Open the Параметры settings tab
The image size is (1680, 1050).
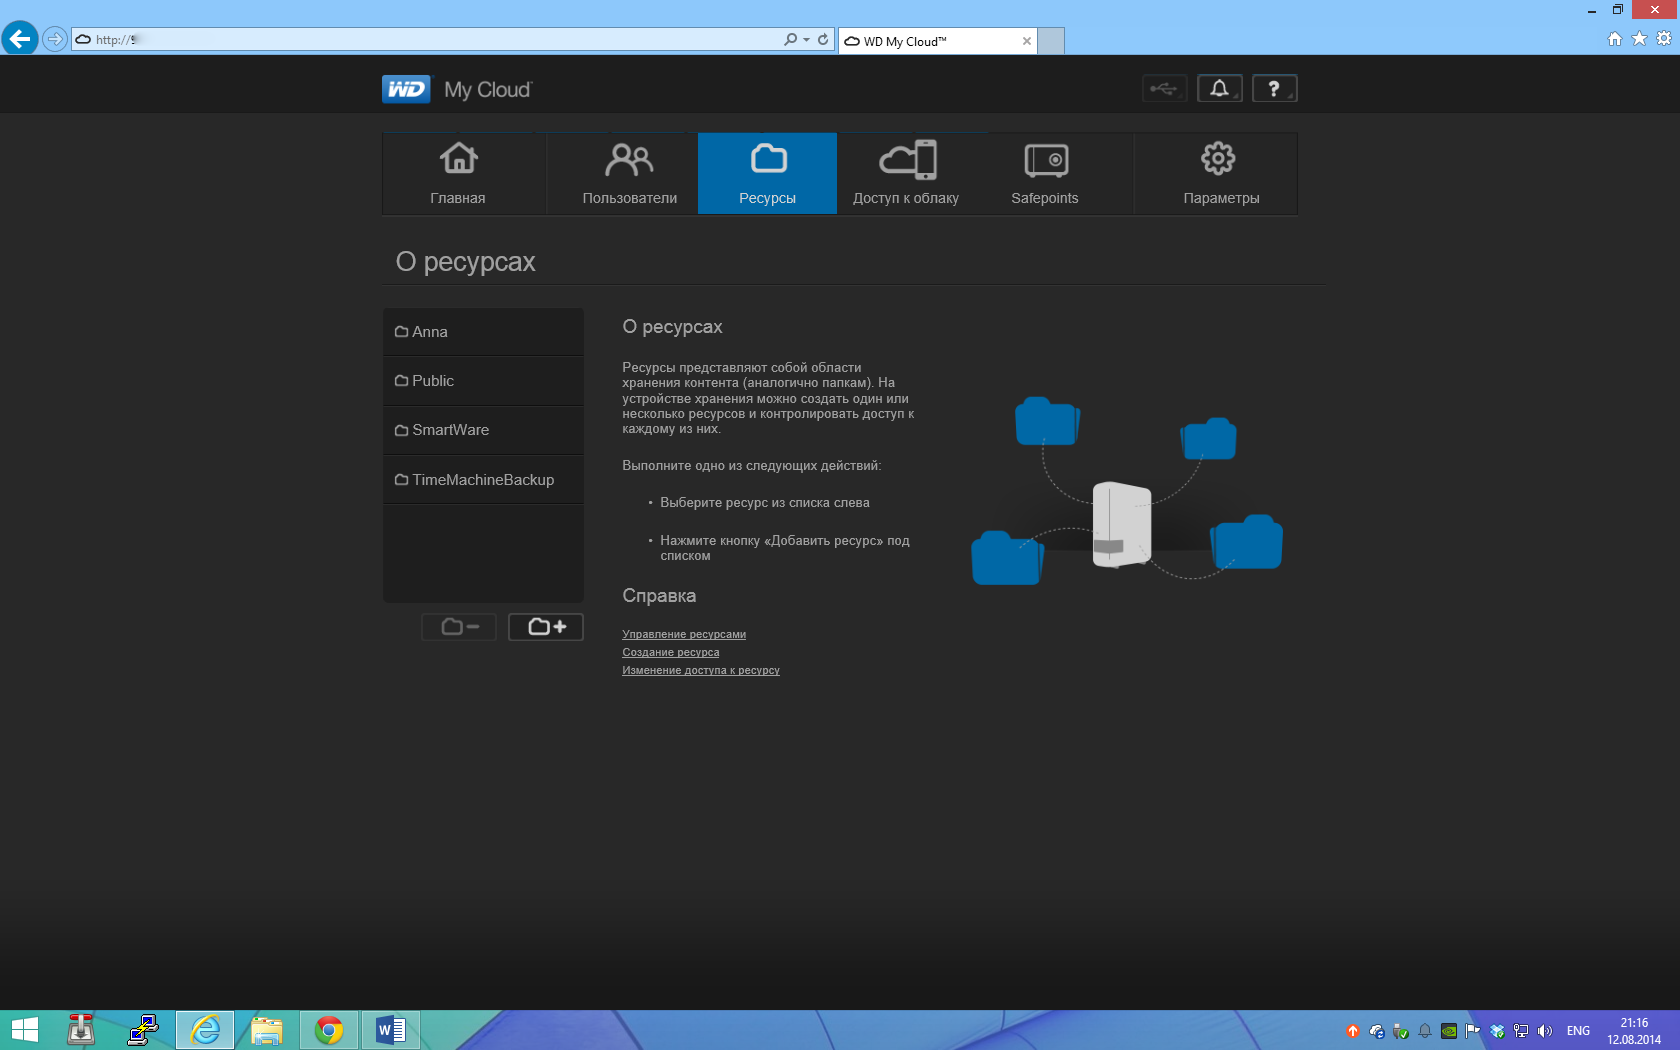[1217, 173]
